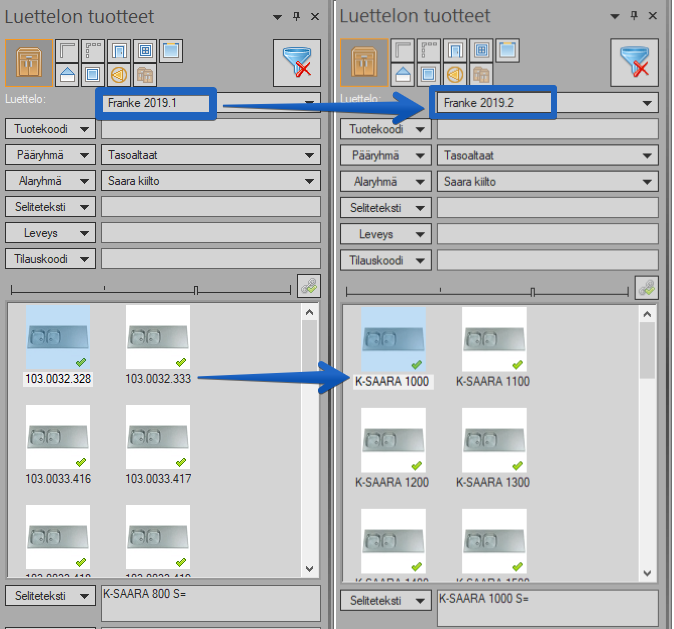Open panel options arrow in Franke 2019.1 panel
674x629 pixels.
pos(277,17)
